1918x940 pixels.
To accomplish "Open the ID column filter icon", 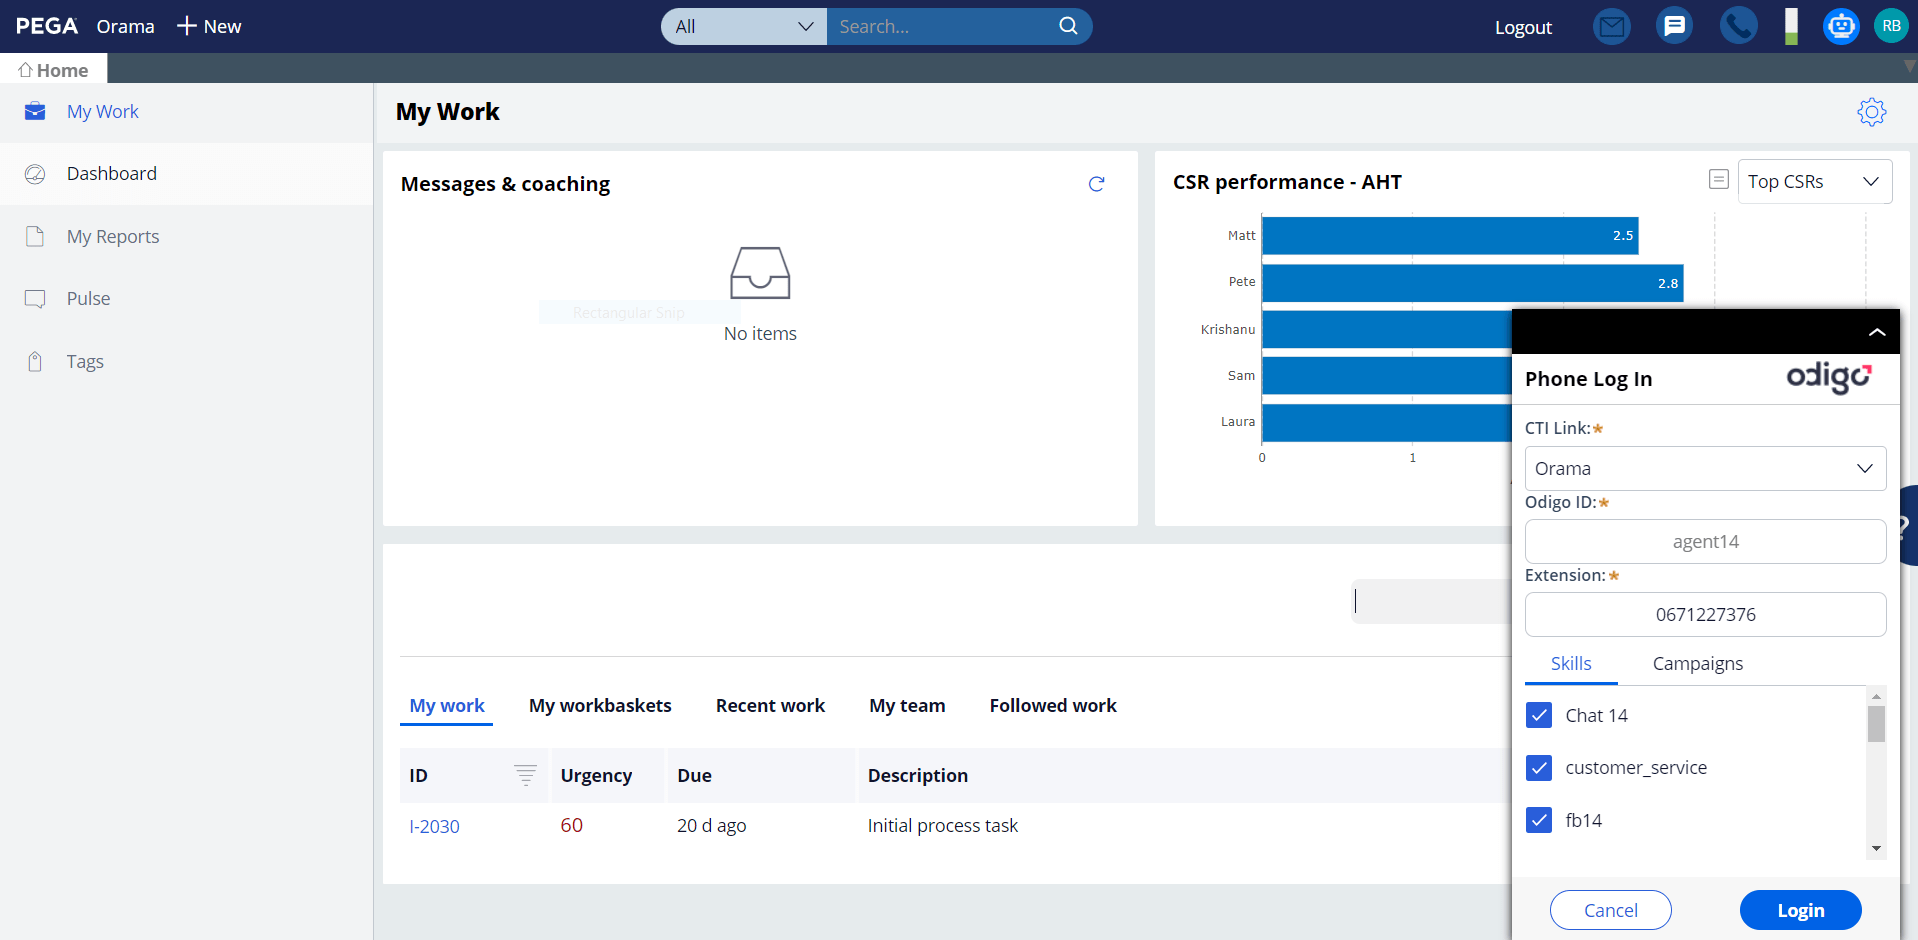I will pyautogui.click(x=525, y=775).
